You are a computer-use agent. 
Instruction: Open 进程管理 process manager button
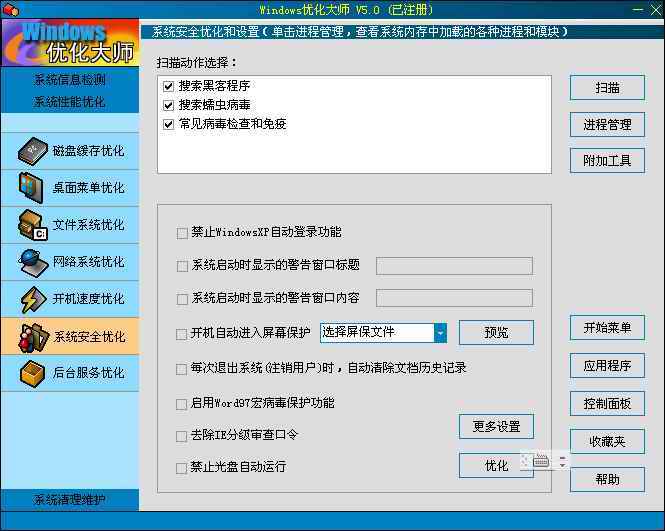[x=607, y=125]
